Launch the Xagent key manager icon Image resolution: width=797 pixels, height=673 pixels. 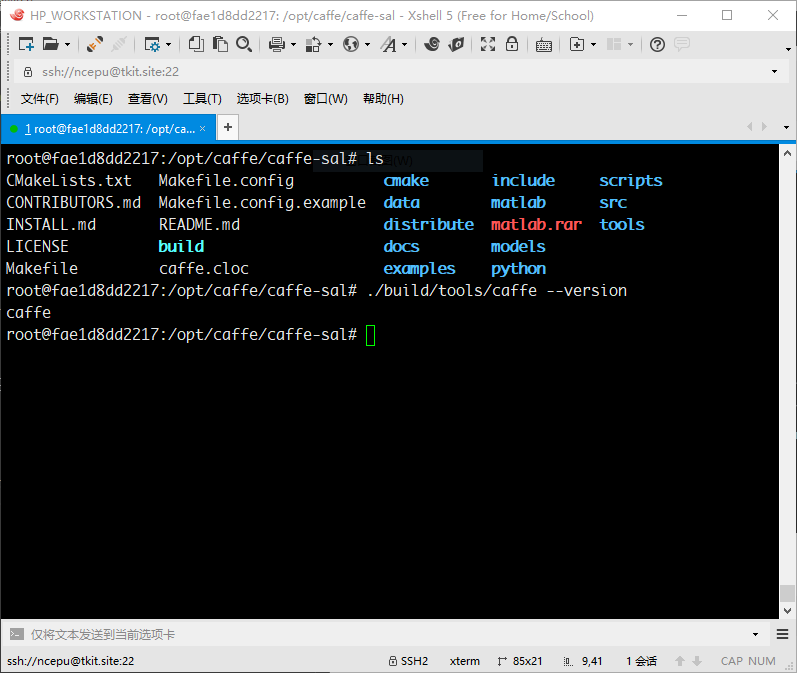[456, 44]
